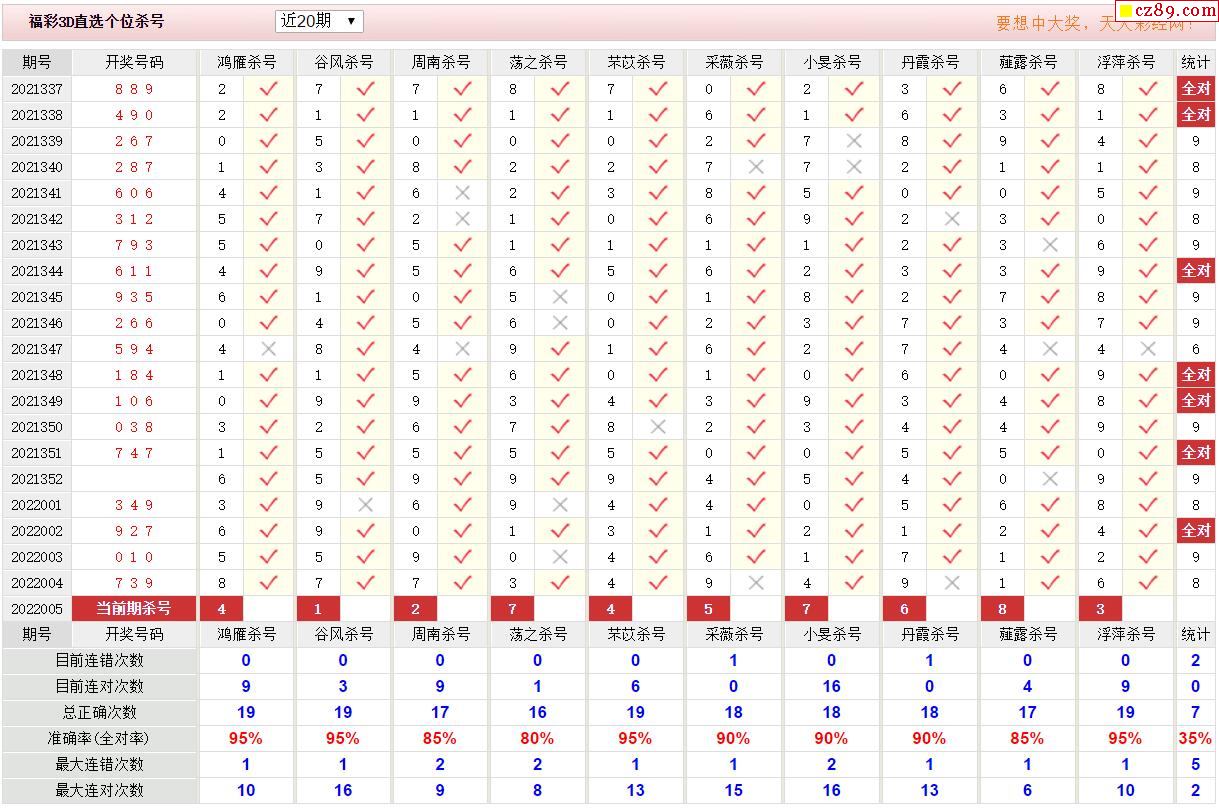Click gray X in 鸿雁杀号 for period 2021347
The image size is (1219, 809).
coord(268,349)
